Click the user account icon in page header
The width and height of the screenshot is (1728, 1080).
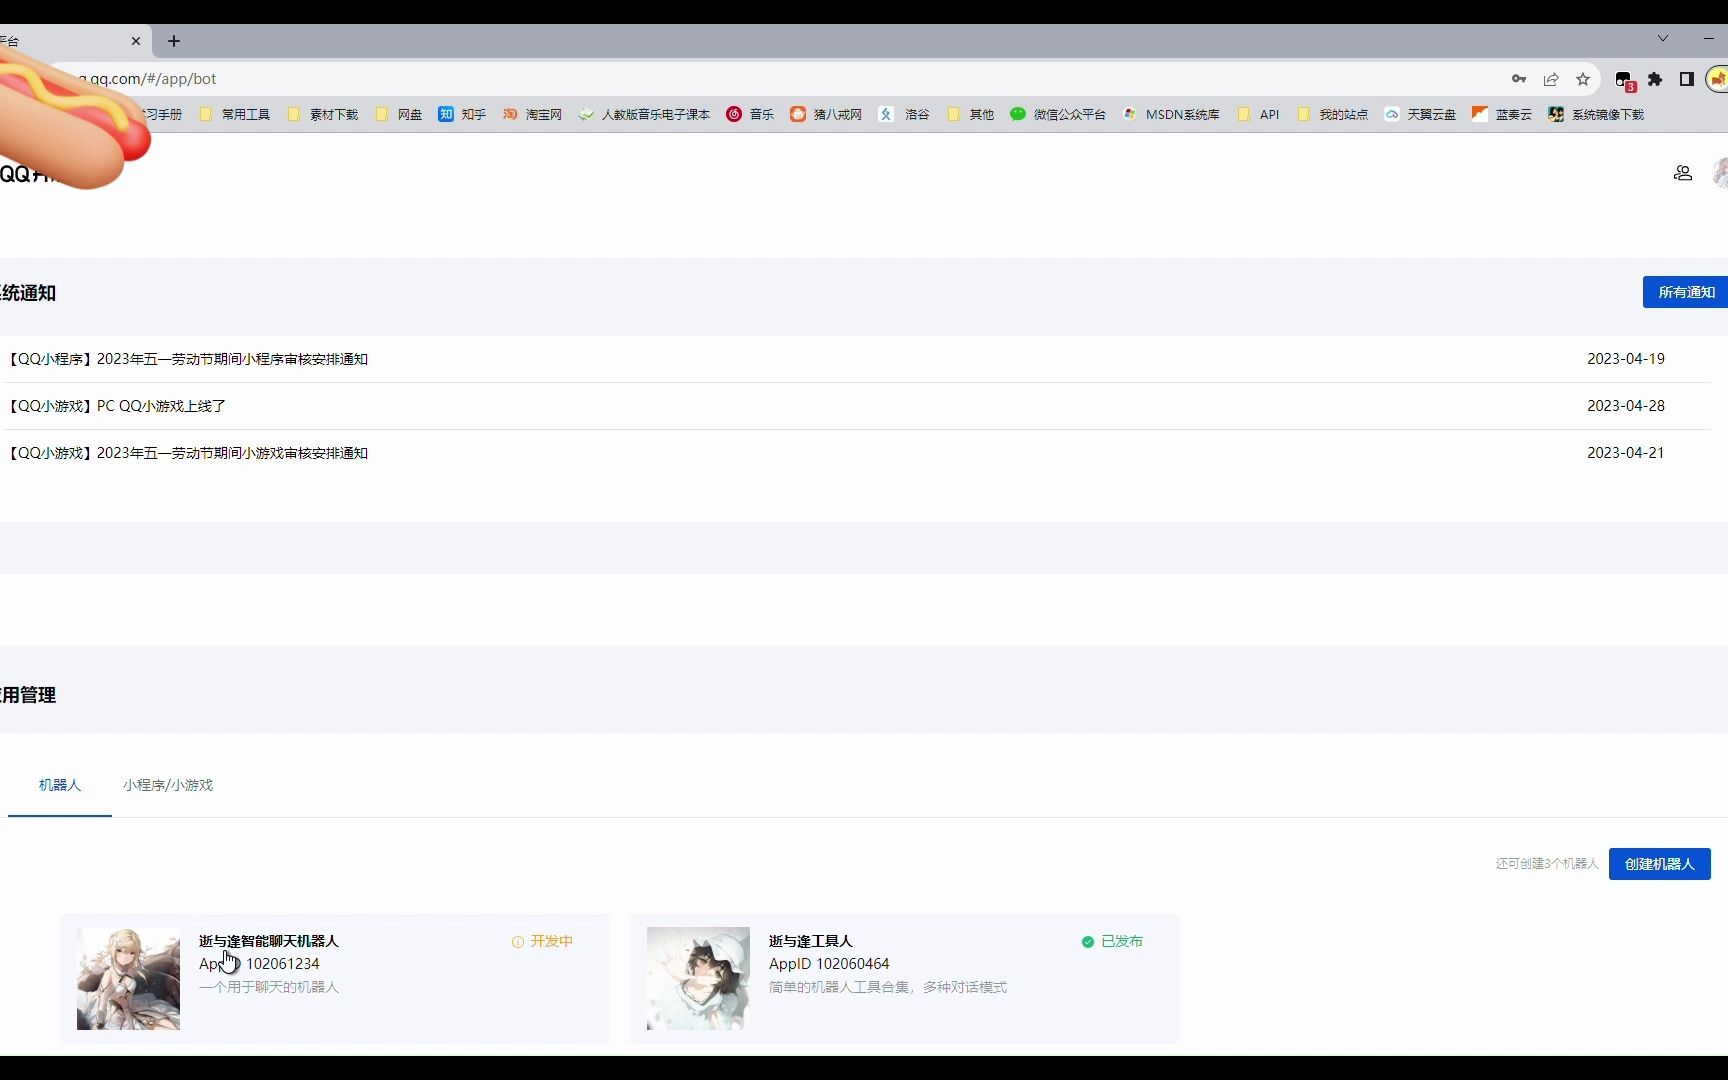(x=1683, y=173)
